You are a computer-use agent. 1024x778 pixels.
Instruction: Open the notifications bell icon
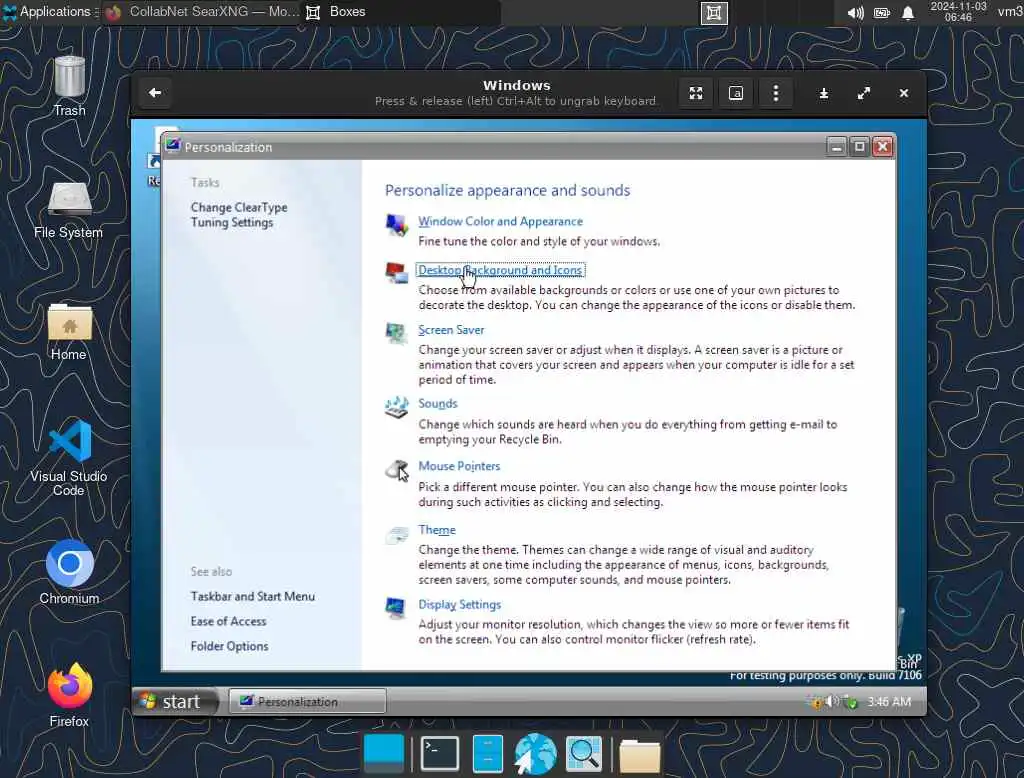[908, 12]
